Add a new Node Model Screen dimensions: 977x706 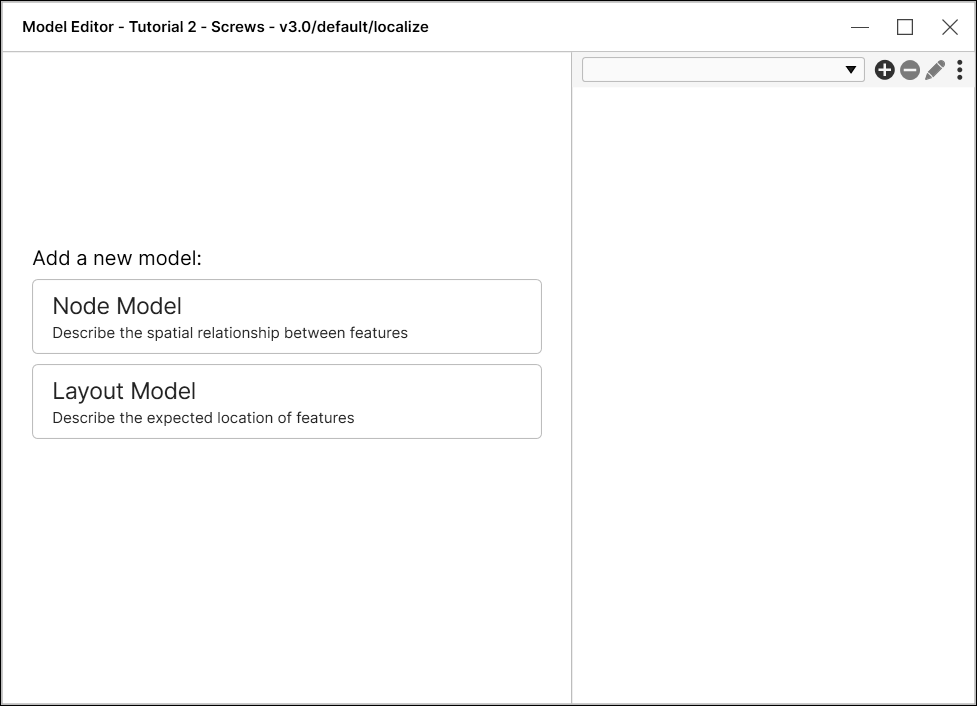pos(286,316)
